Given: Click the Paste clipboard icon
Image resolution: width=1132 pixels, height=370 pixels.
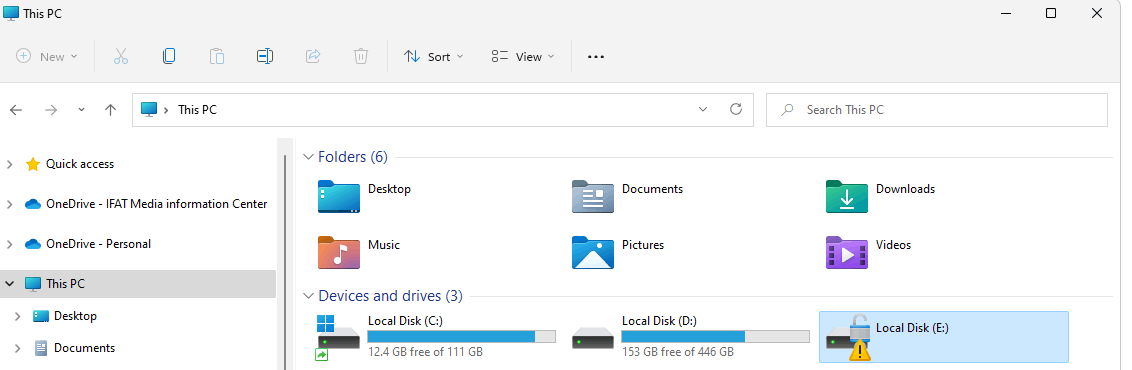Looking at the screenshot, I should (217, 56).
